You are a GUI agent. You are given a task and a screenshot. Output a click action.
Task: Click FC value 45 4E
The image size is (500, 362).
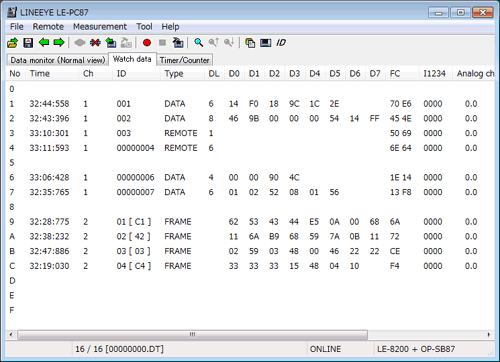[401, 118]
